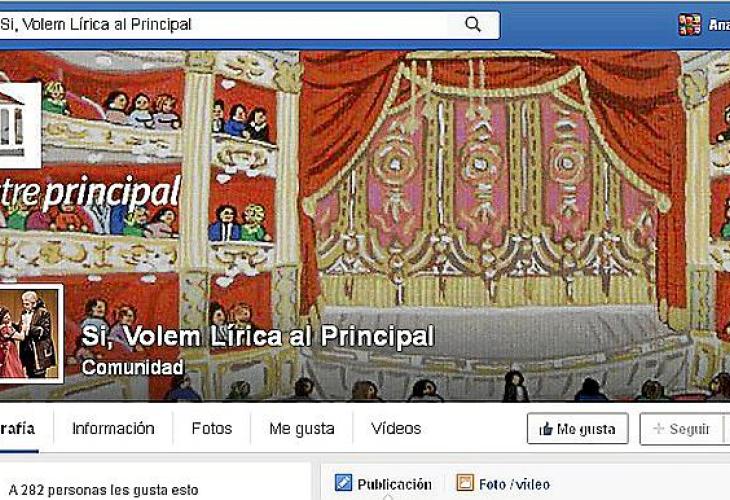Click the pencil Publicación icon
This screenshot has width=730, height=500.
click(x=344, y=483)
